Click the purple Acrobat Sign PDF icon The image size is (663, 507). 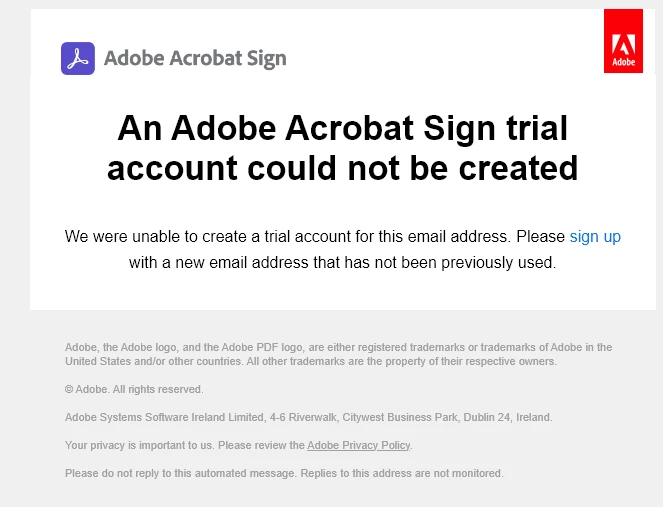tap(78, 58)
